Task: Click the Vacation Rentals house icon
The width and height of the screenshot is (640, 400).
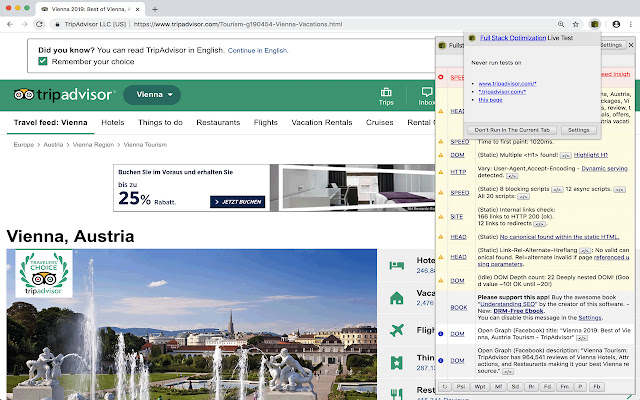Action: (x=396, y=298)
